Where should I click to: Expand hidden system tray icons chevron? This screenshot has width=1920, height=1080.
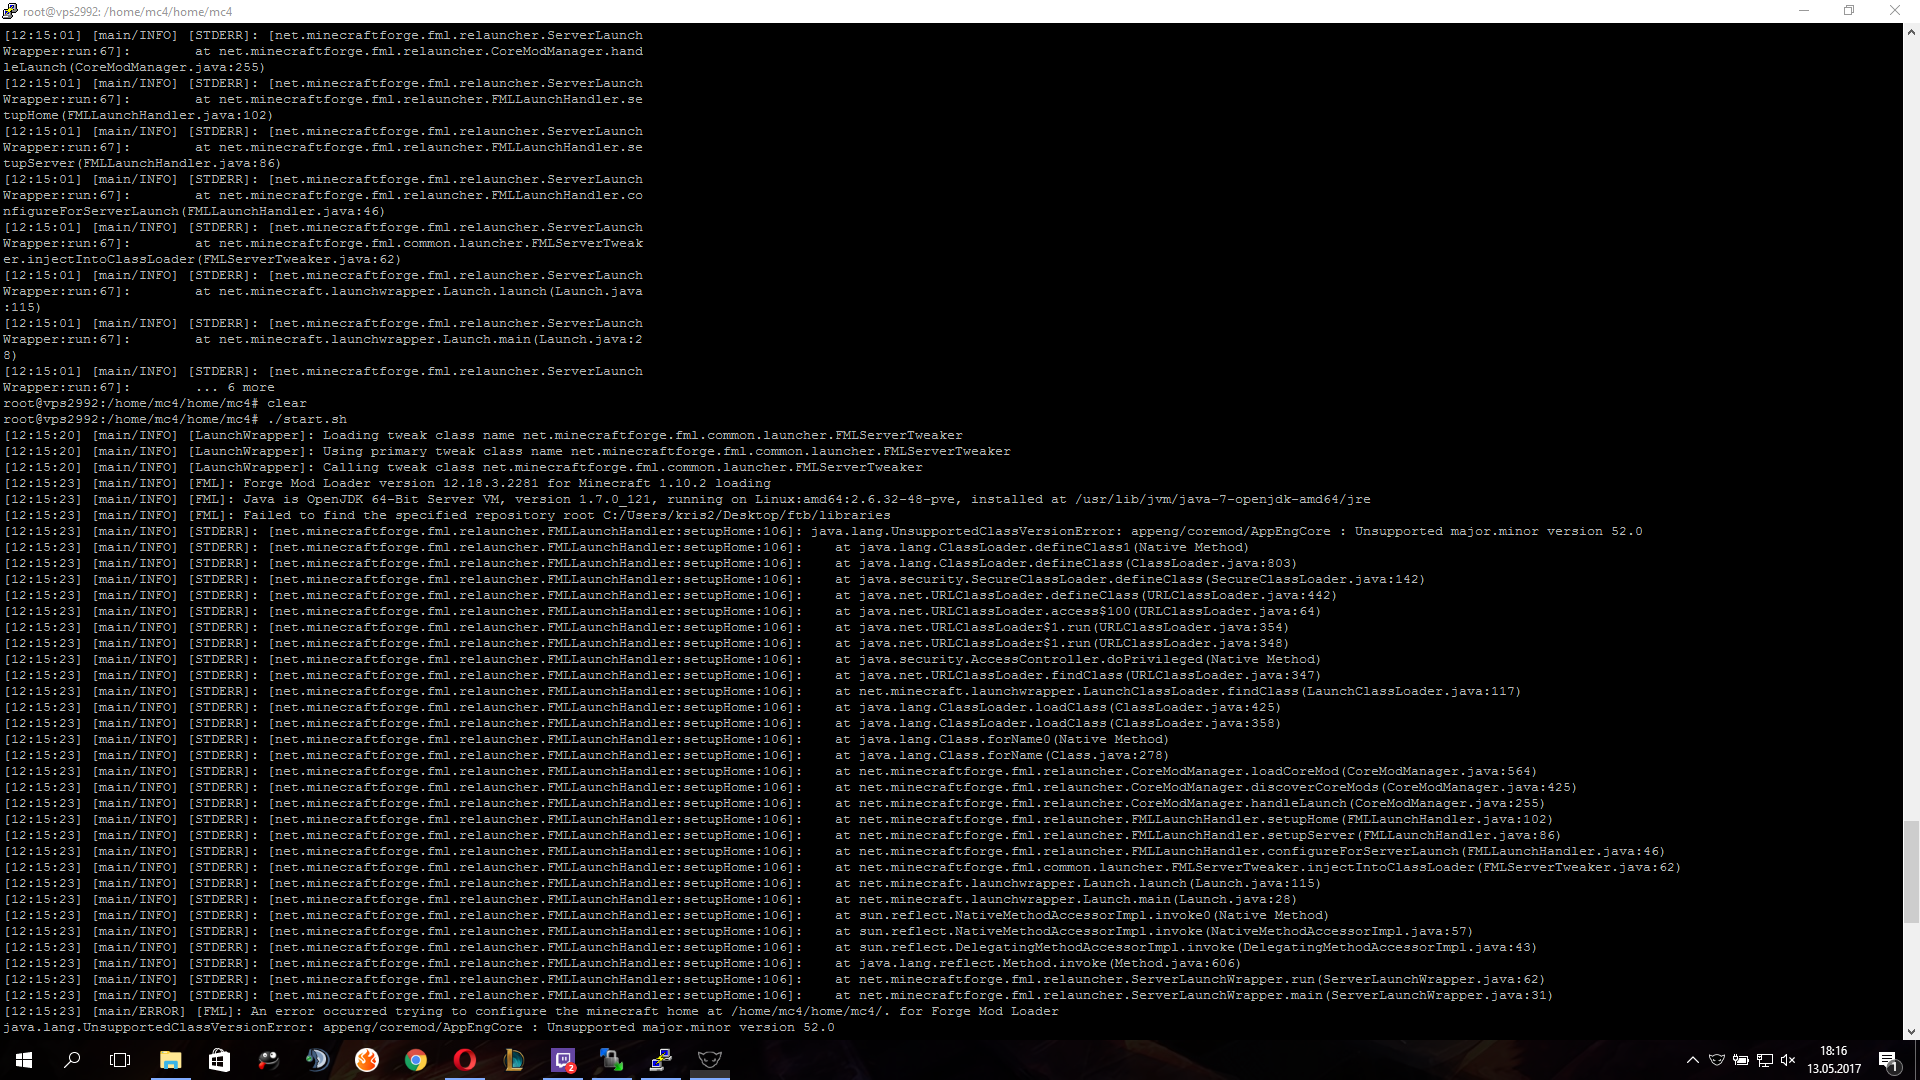click(1692, 1060)
